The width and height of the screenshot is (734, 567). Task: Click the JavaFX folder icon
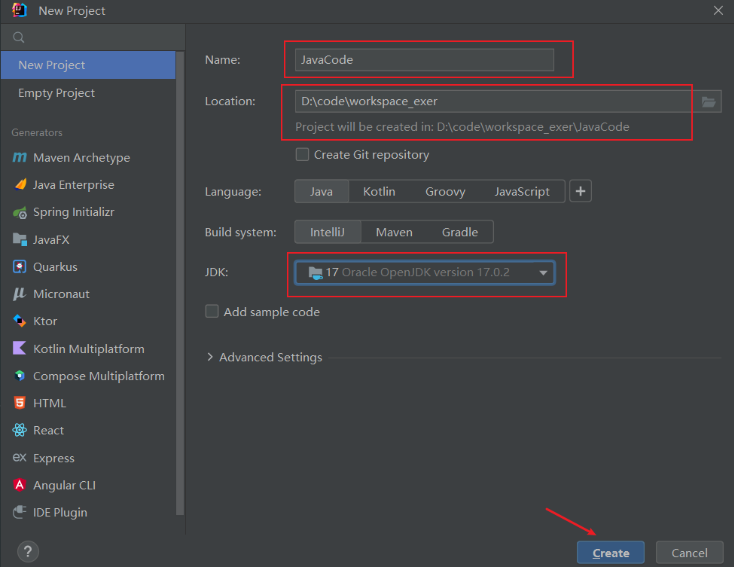coord(20,240)
